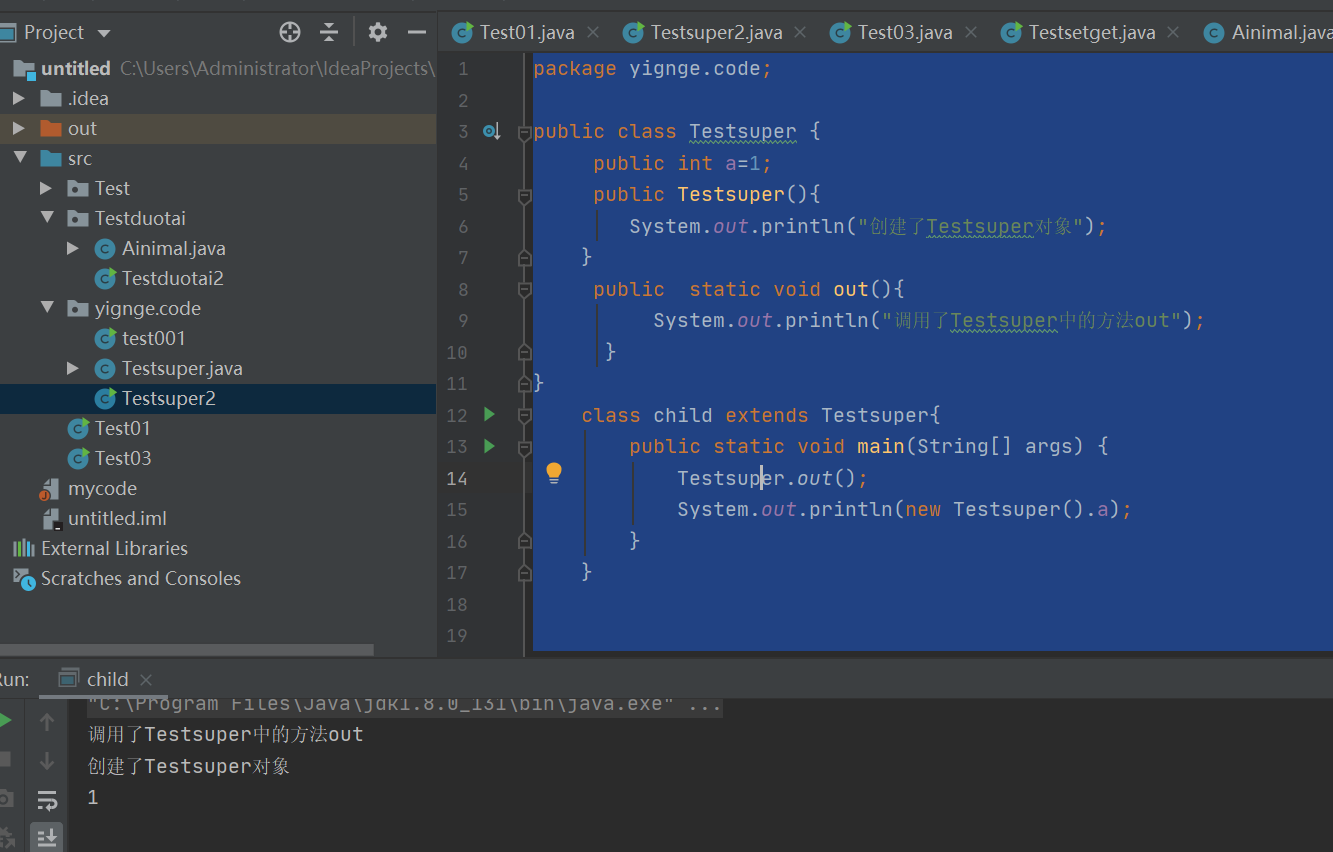Toggle soft-wrap in Run console
Image resolution: width=1333 pixels, height=852 pixels.
coord(47,799)
